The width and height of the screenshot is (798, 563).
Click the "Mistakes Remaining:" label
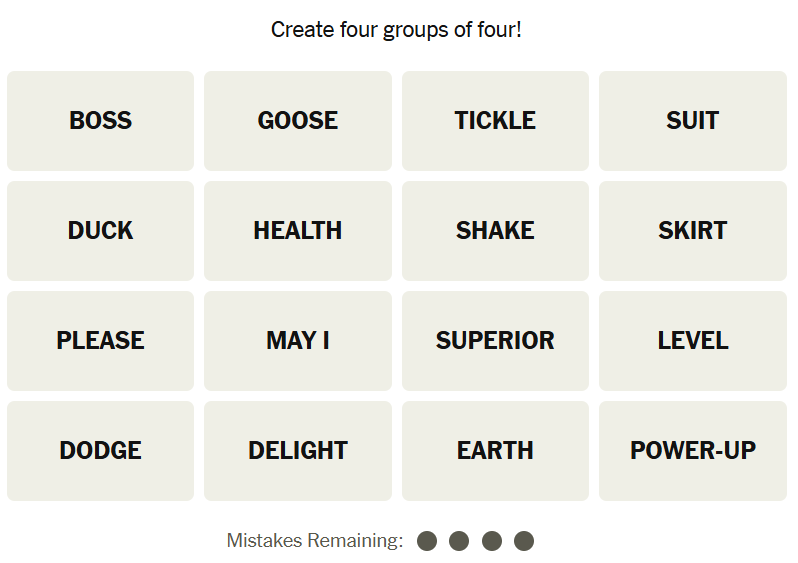click(315, 541)
